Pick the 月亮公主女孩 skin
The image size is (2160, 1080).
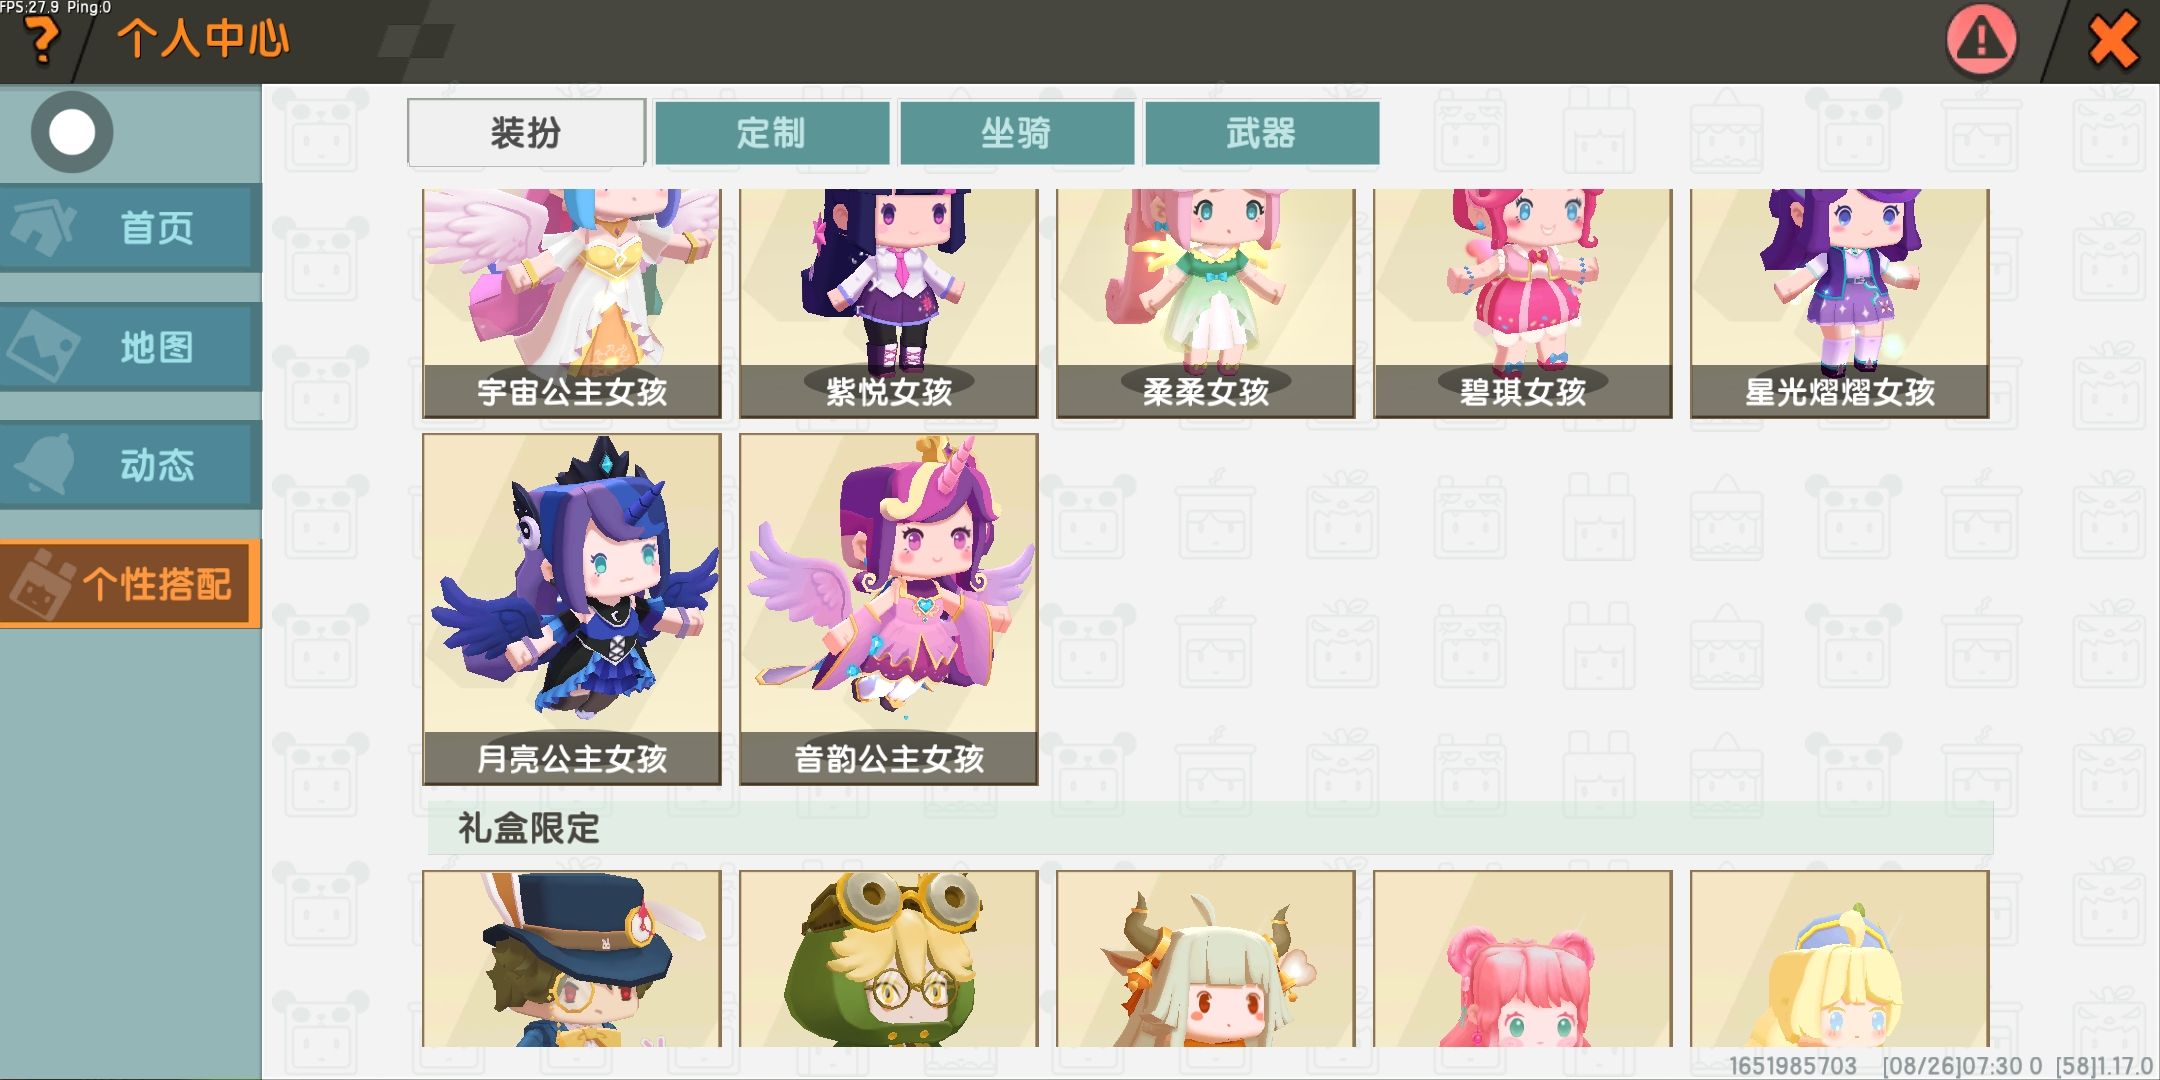pyautogui.click(x=571, y=609)
